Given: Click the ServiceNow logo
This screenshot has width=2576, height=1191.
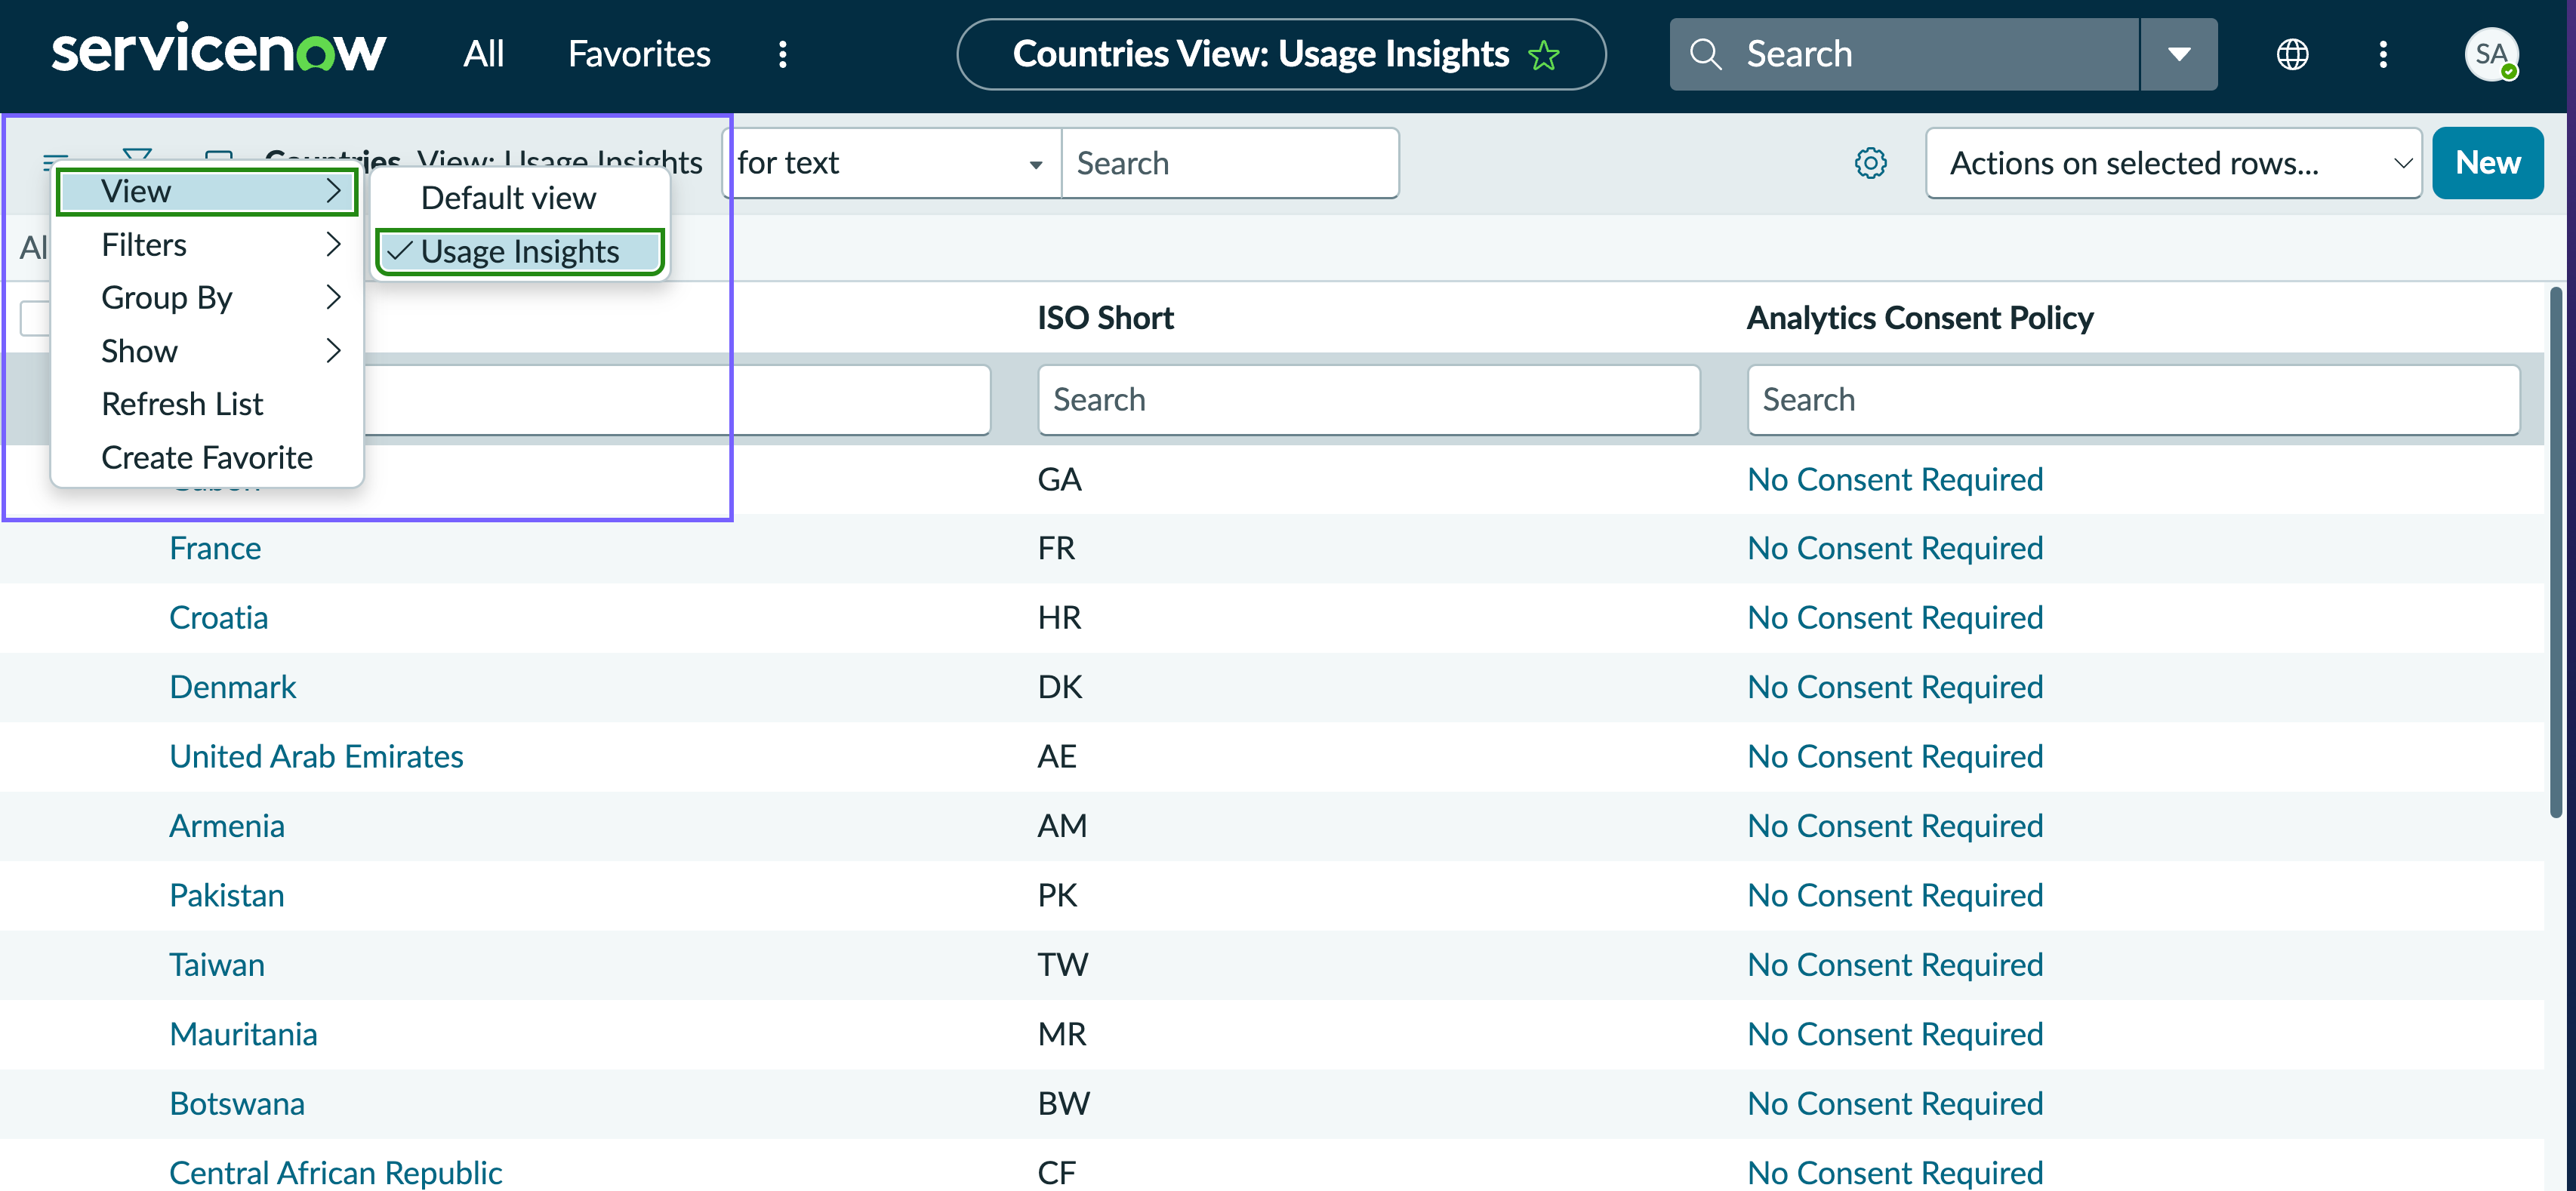Looking at the screenshot, I should pos(218,50).
